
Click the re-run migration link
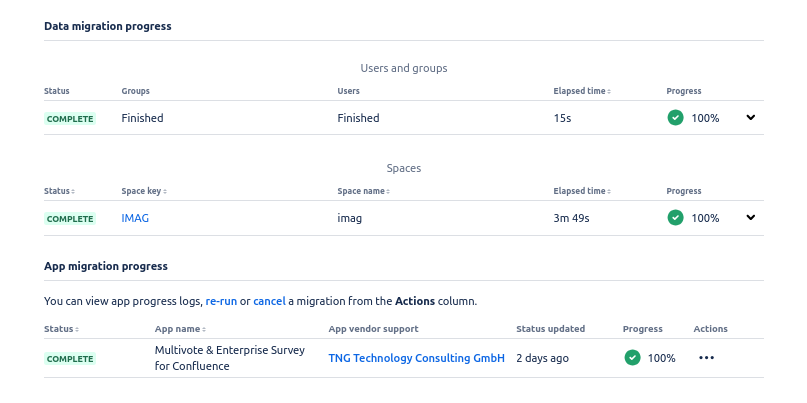click(221, 301)
